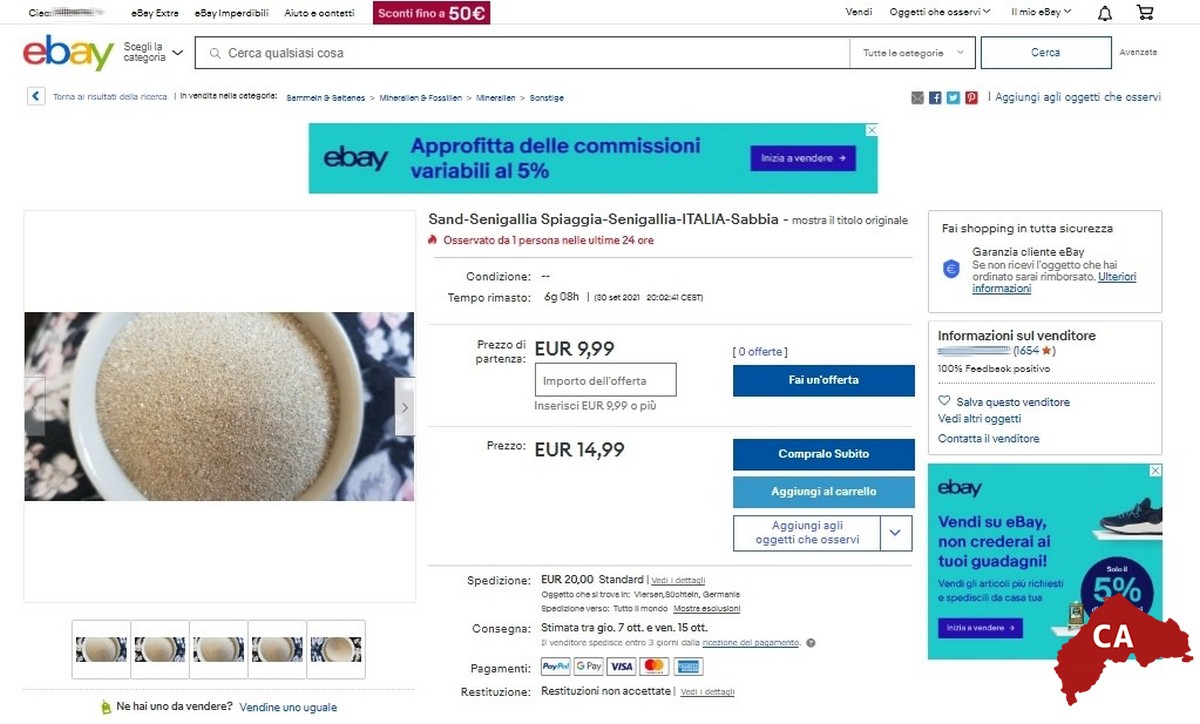Expand the watchlist button dropdown arrow
Screen dimensions: 1200x724
896,533
